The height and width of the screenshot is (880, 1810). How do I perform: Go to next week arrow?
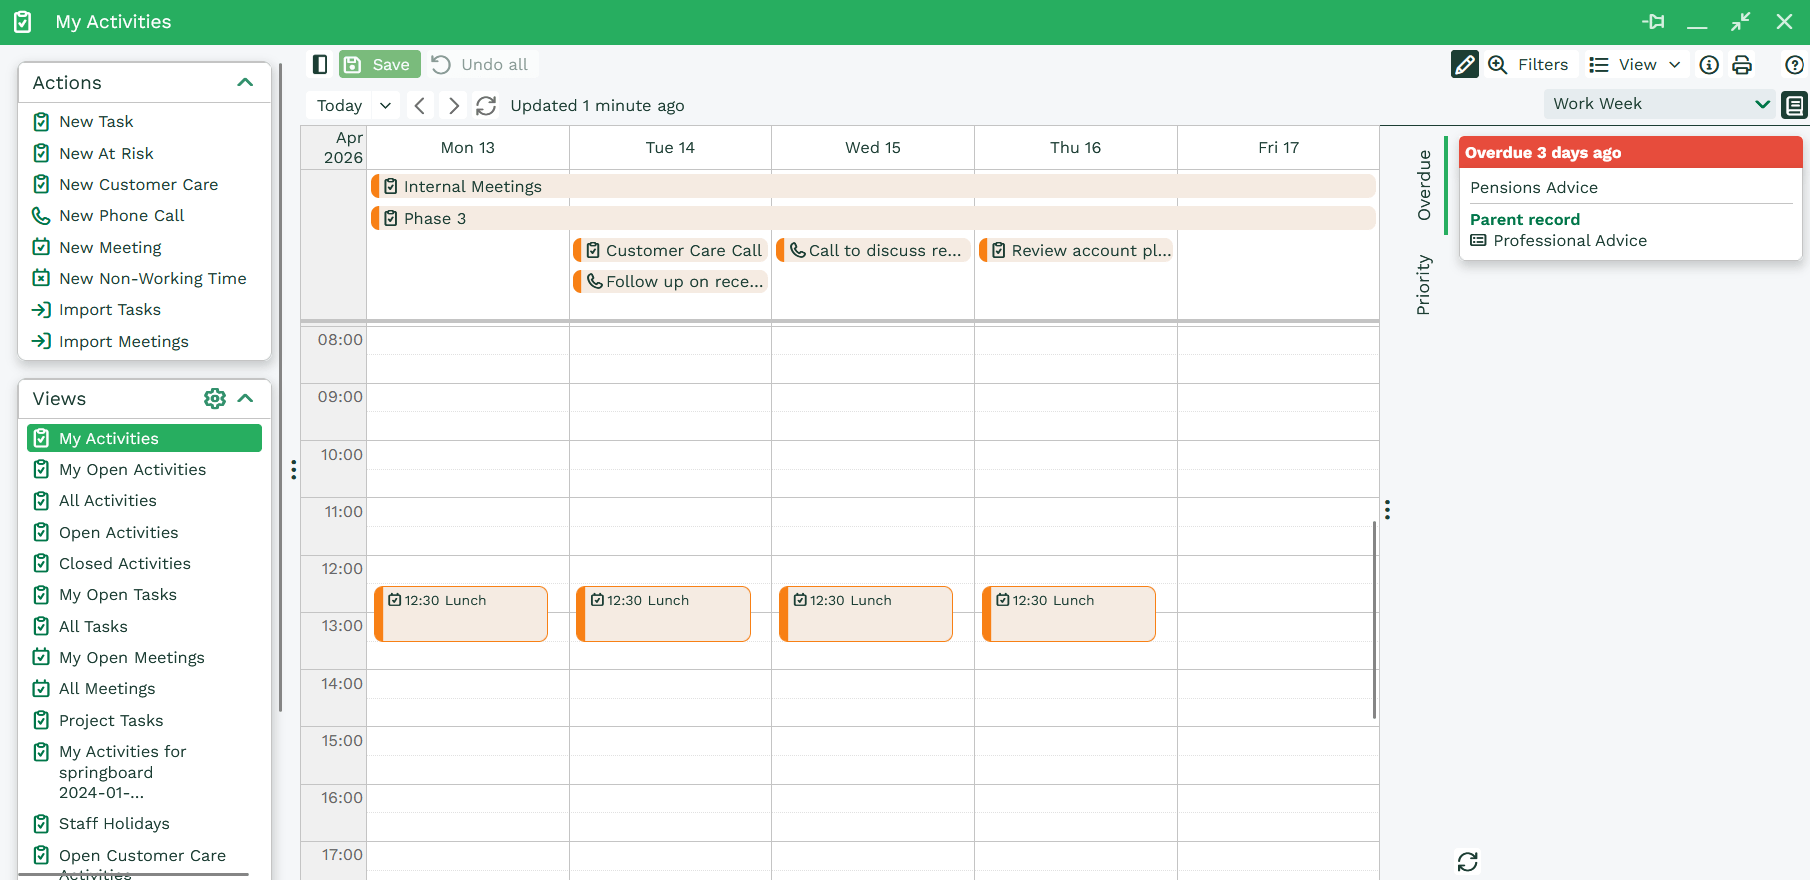454,106
